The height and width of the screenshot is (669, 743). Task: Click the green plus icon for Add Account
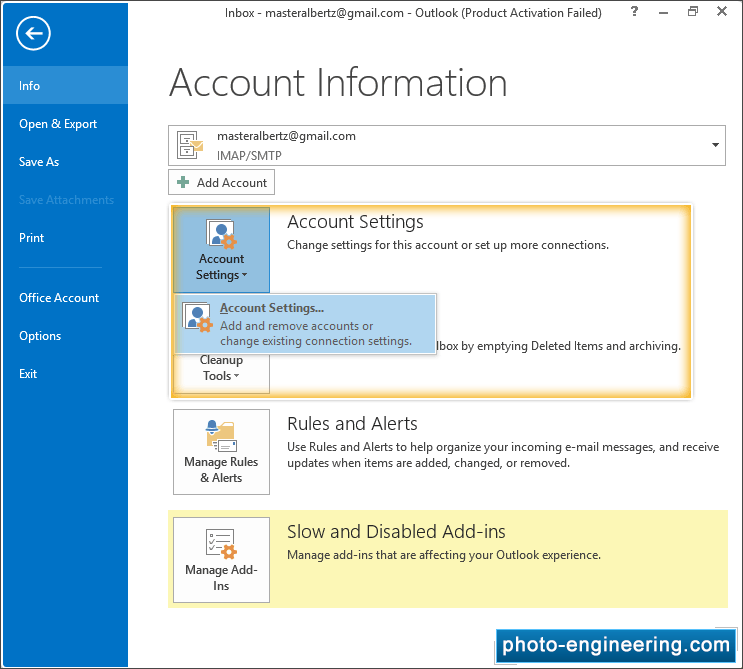pos(183,182)
